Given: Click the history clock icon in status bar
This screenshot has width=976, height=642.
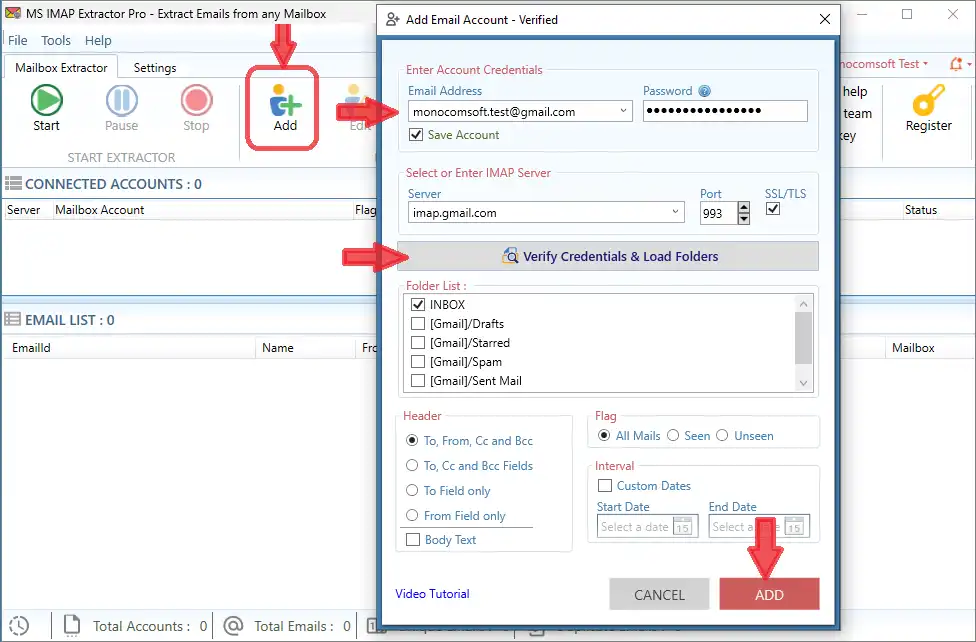Looking at the screenshot, I should point(19,626).
